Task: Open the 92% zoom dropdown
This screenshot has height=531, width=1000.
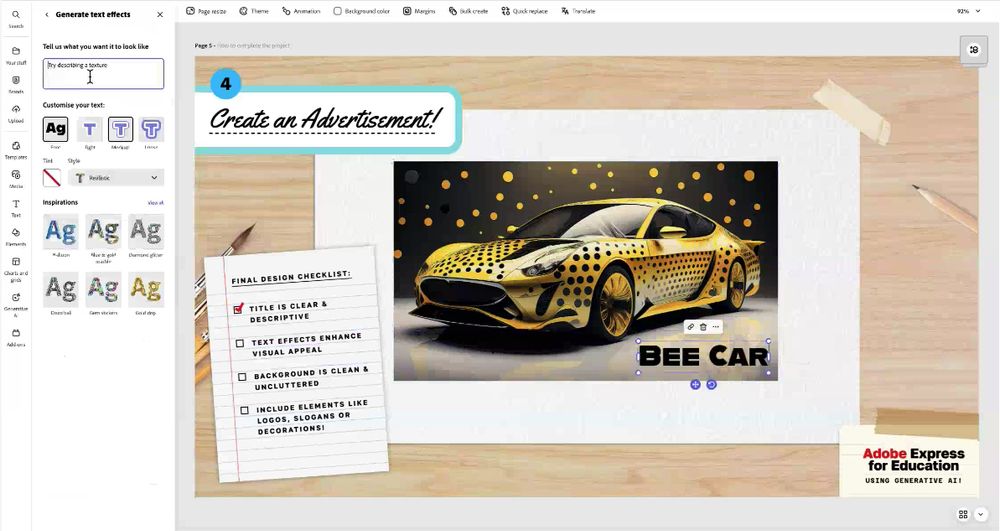Action: point(968,11)
